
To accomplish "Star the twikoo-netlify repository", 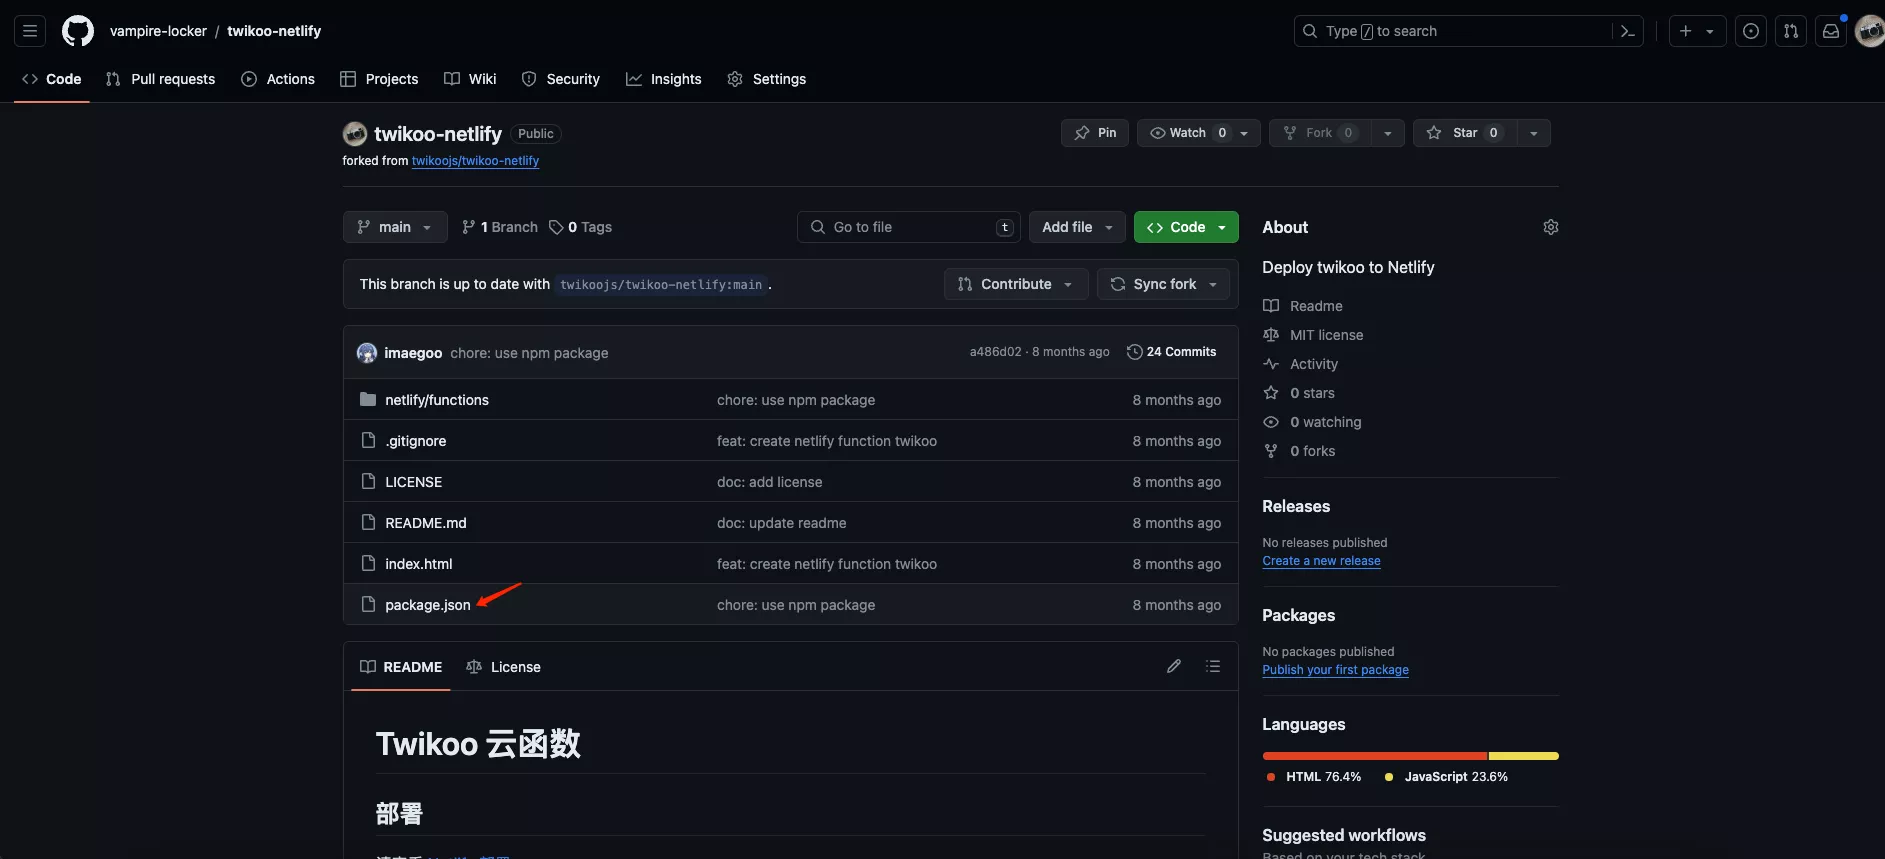I will (1465, 133).
